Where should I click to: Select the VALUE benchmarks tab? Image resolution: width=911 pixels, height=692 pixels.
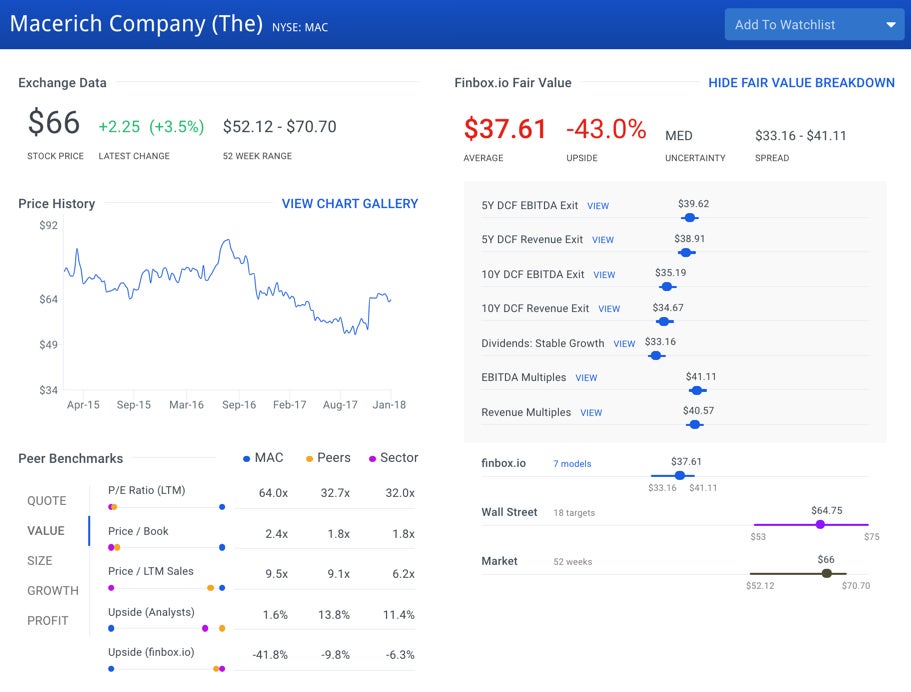pyautogui.click(x=46, y=530)
